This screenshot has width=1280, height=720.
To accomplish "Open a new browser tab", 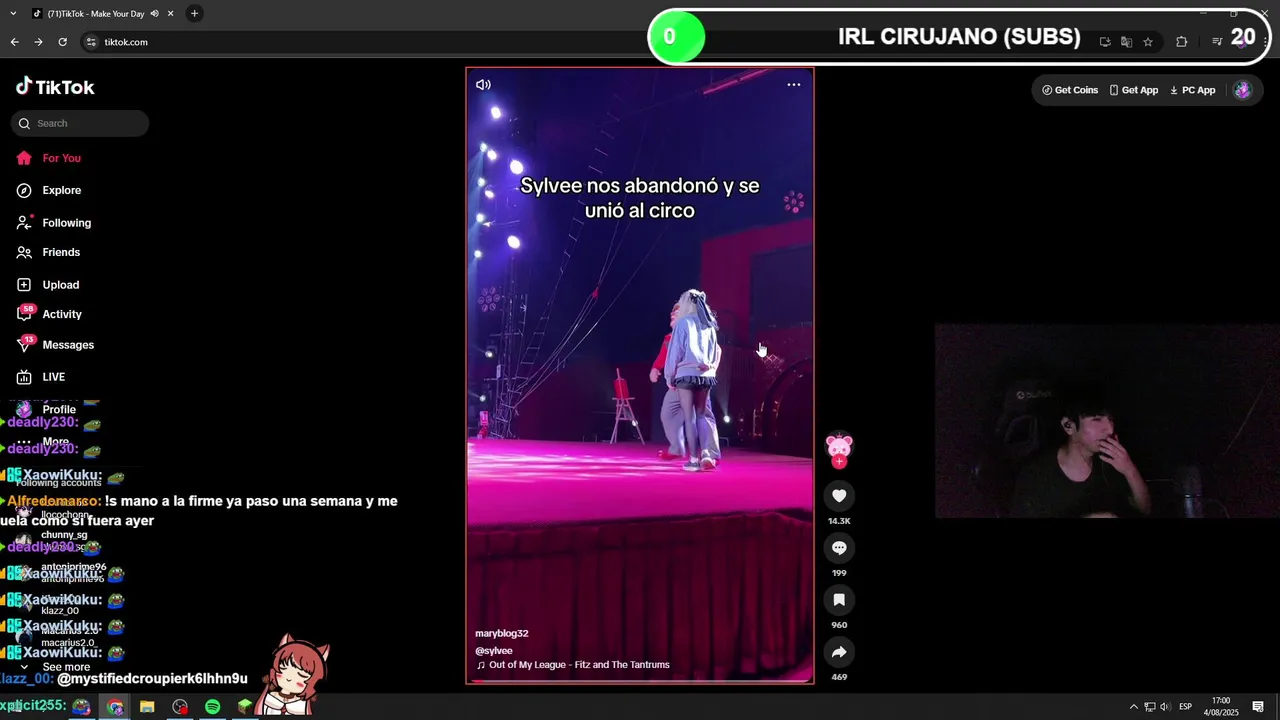I will click(194, 14).
